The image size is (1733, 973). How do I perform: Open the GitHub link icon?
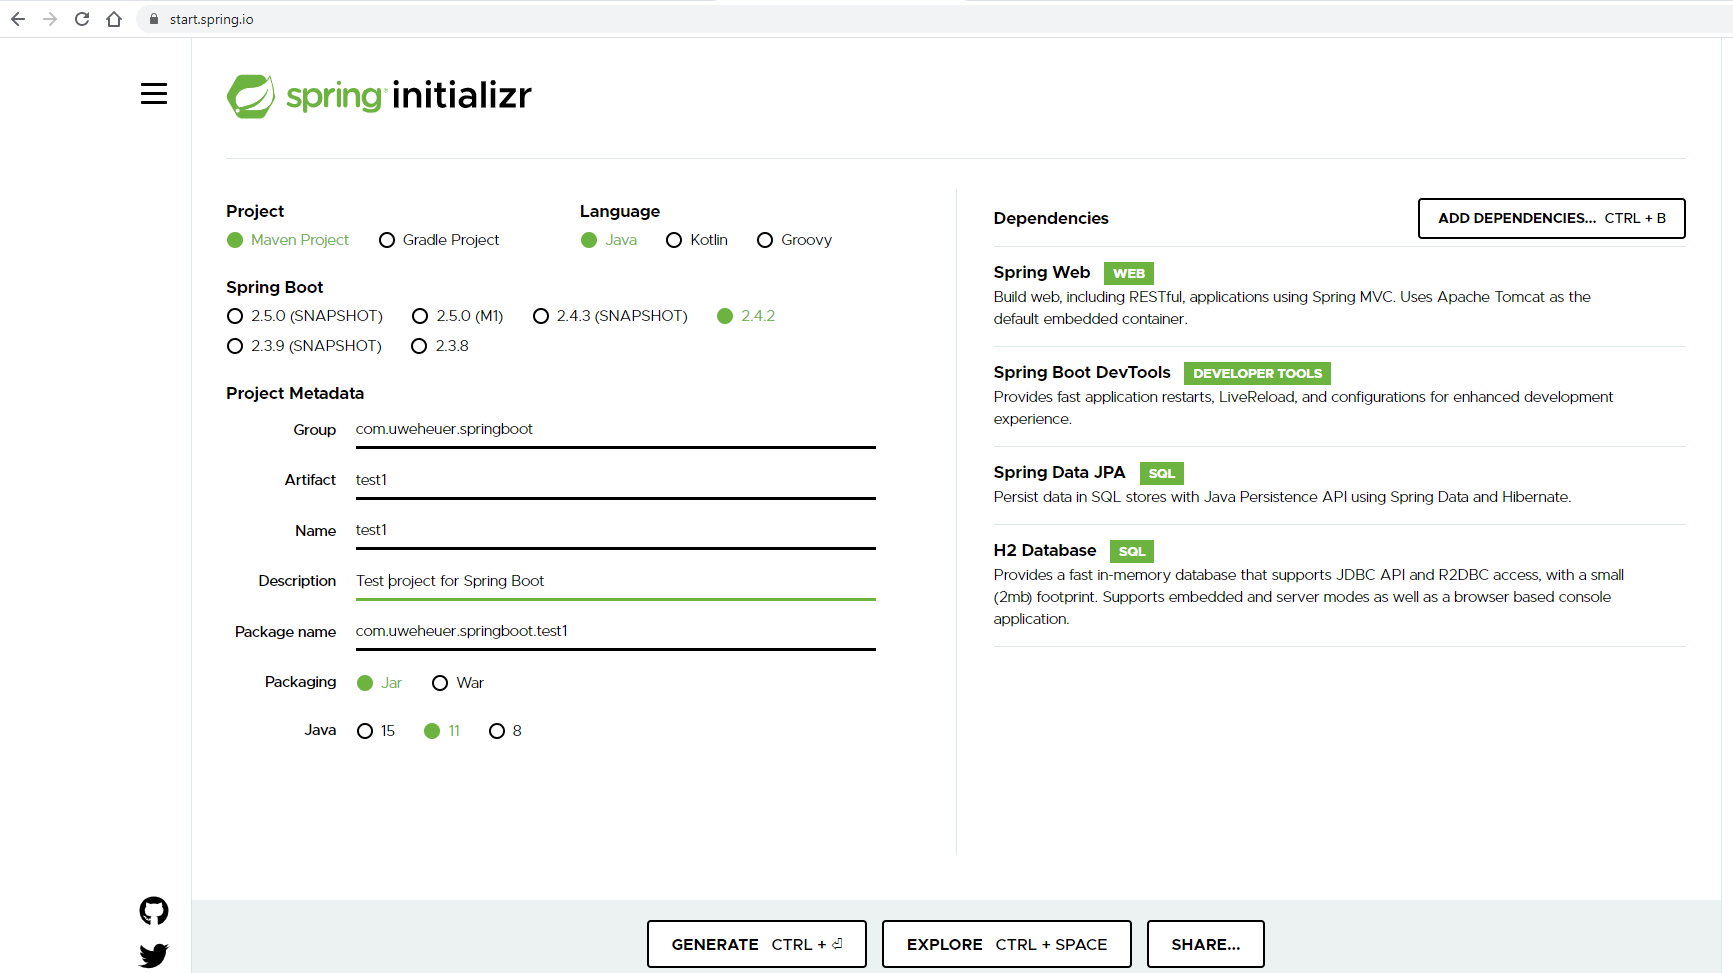tap(154, 911)
